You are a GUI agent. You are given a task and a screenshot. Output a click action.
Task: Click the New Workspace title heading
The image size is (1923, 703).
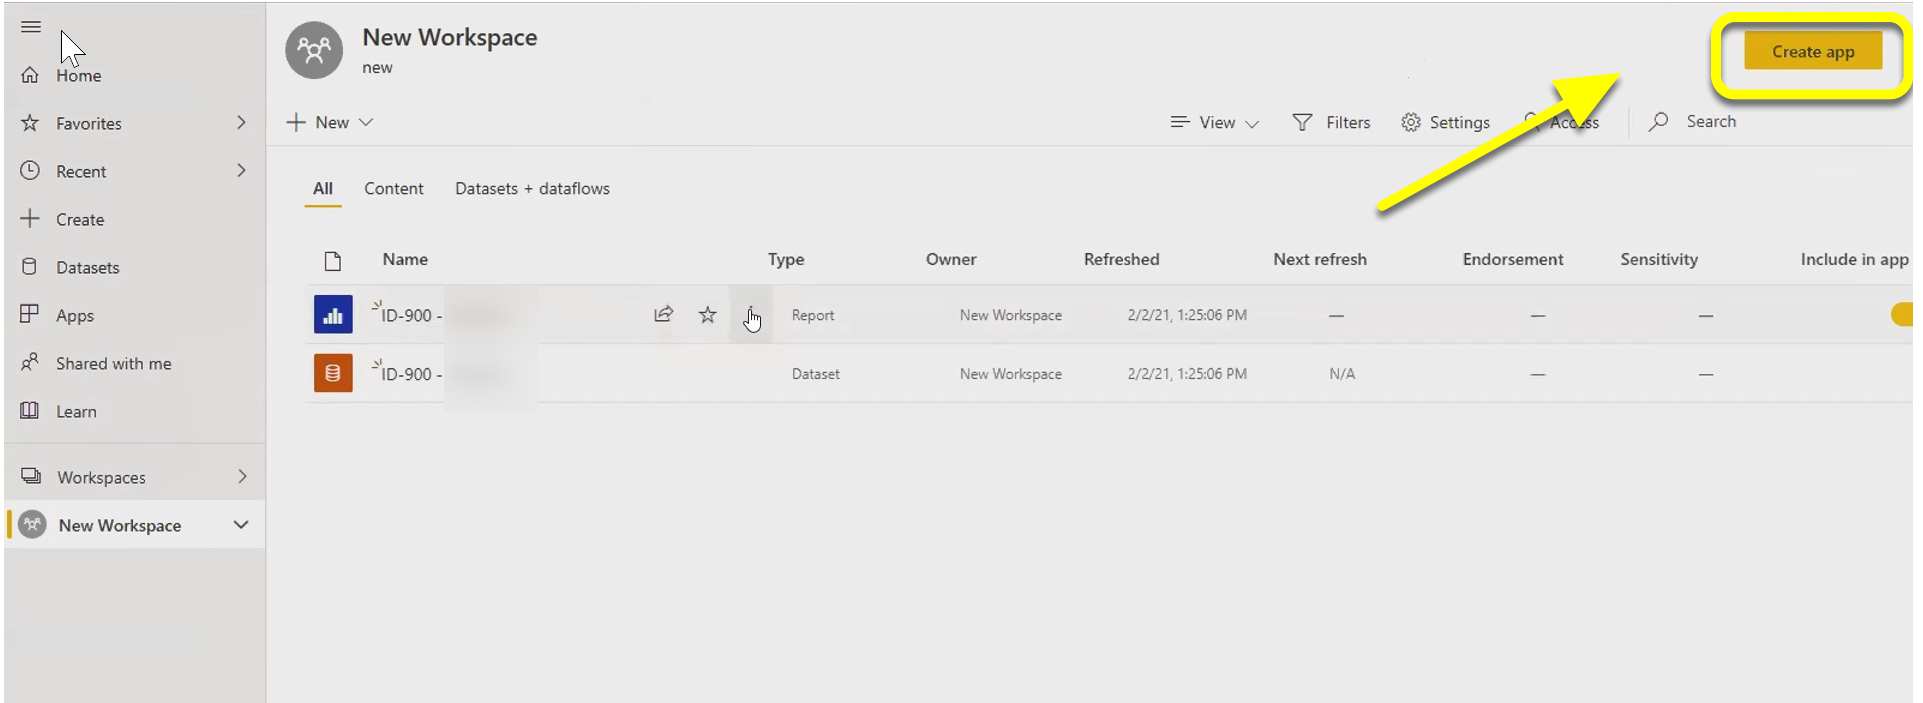450,38
